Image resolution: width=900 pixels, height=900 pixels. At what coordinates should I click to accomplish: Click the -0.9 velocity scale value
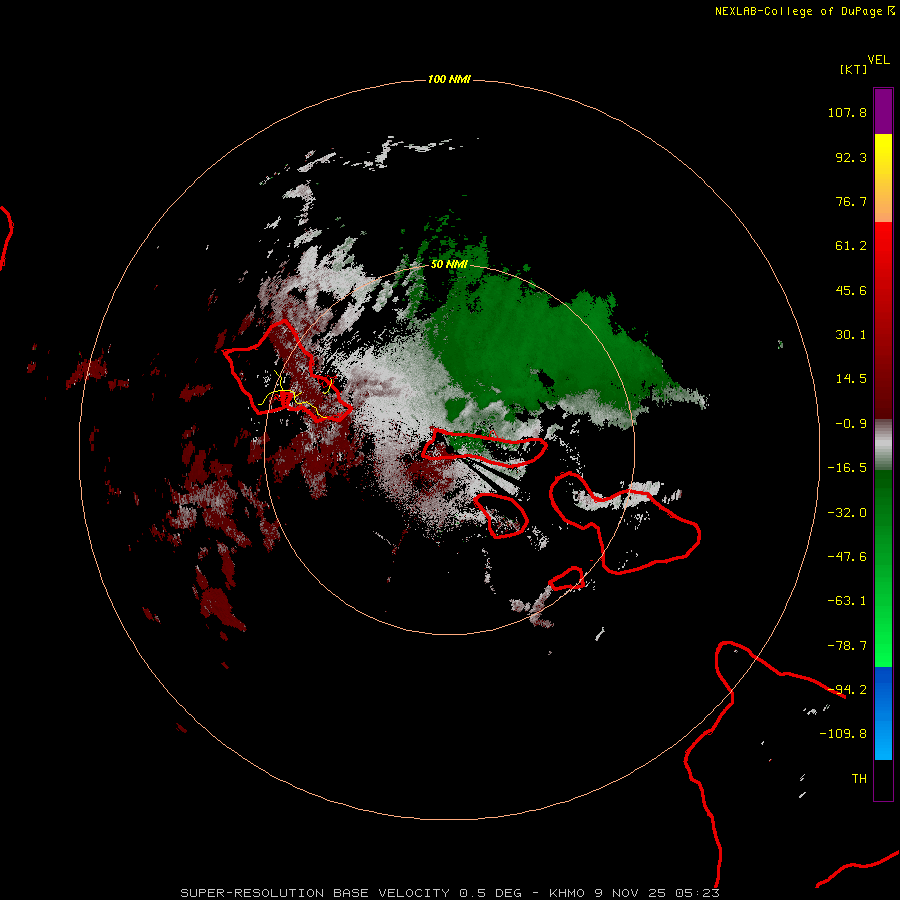tap(851, 424)
